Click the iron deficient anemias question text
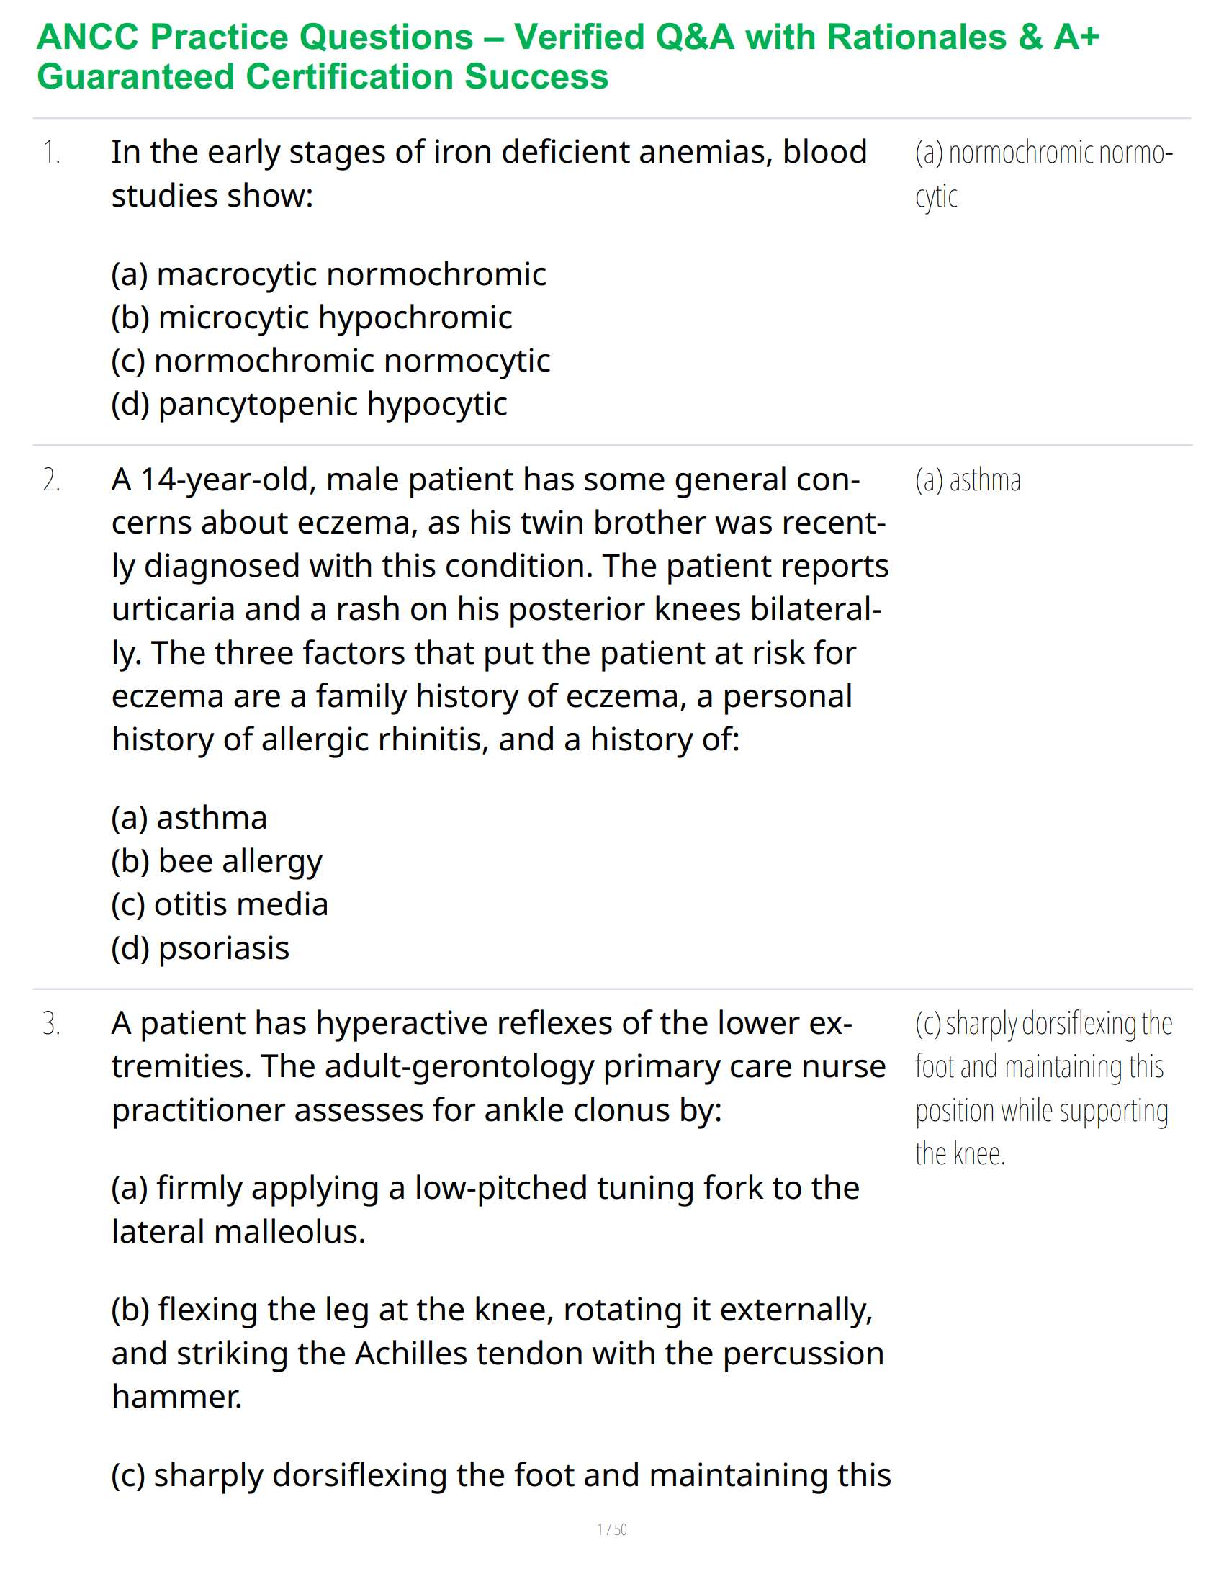This screenshot has height=1584, width=1224. [x=488, y=174]
